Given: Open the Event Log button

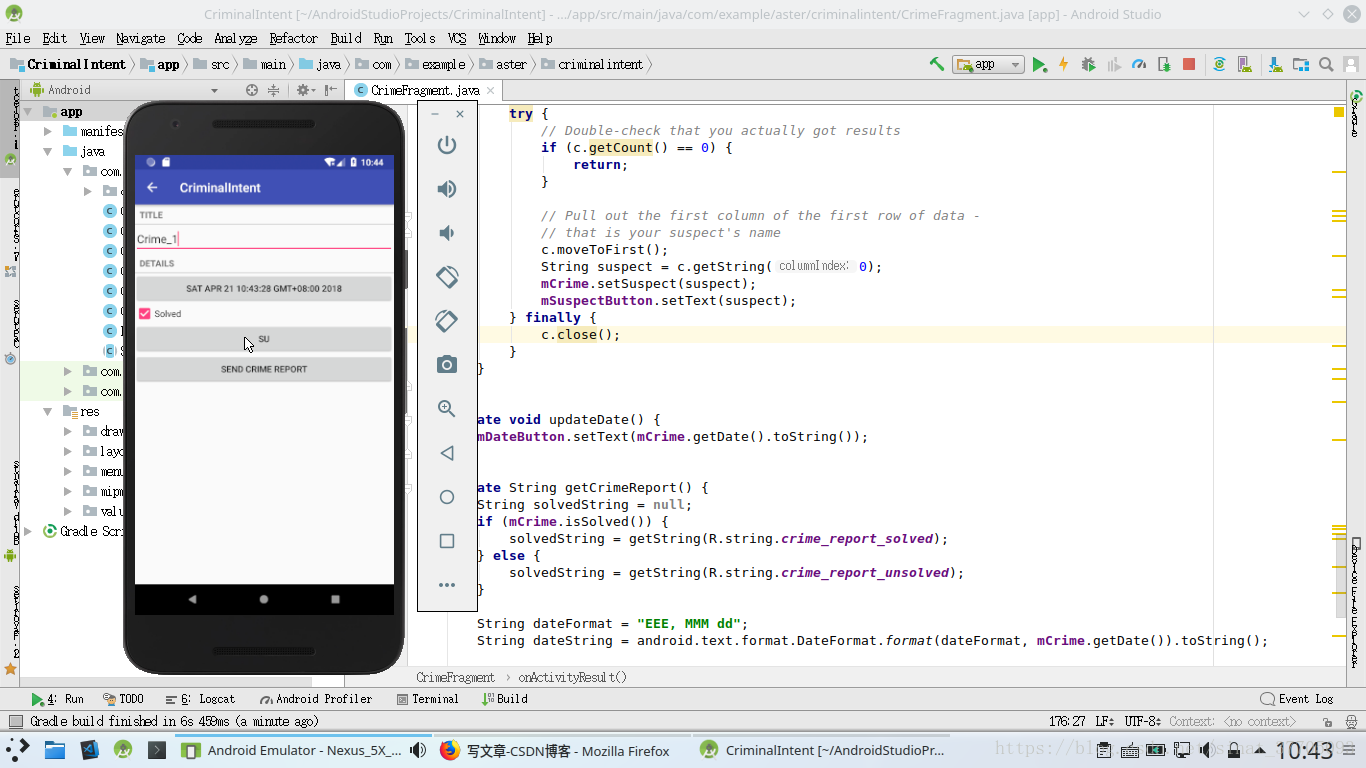Looking at the screenshot, I should tap(1298, 699).
